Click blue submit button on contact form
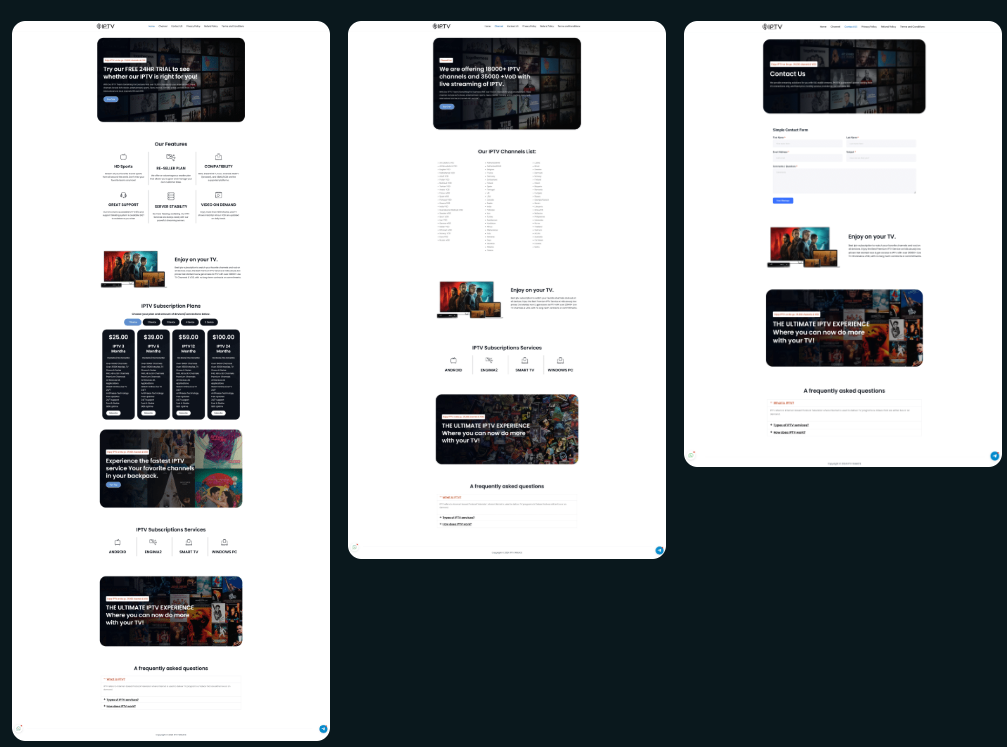 (x=783, y=200)
